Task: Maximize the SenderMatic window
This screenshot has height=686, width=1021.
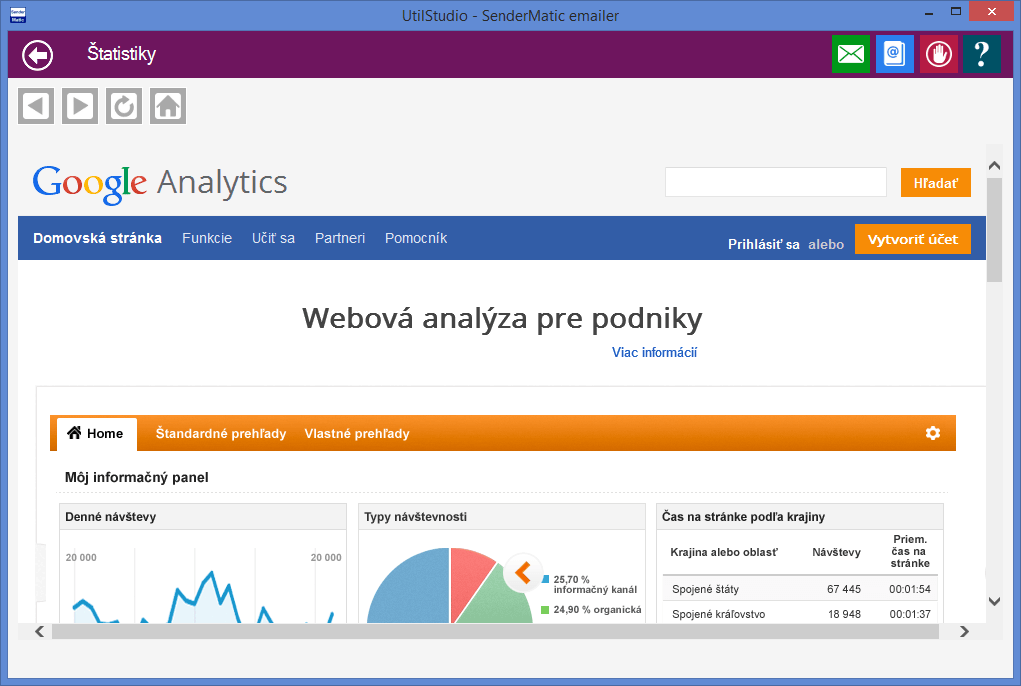Action: click(x=956, y=12)
